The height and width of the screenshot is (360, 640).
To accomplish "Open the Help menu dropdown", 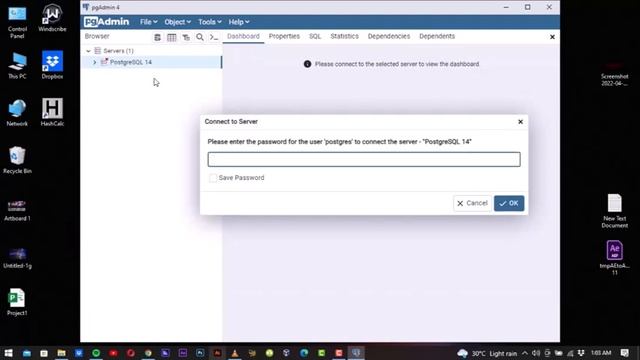I will [x=239, y=22].
